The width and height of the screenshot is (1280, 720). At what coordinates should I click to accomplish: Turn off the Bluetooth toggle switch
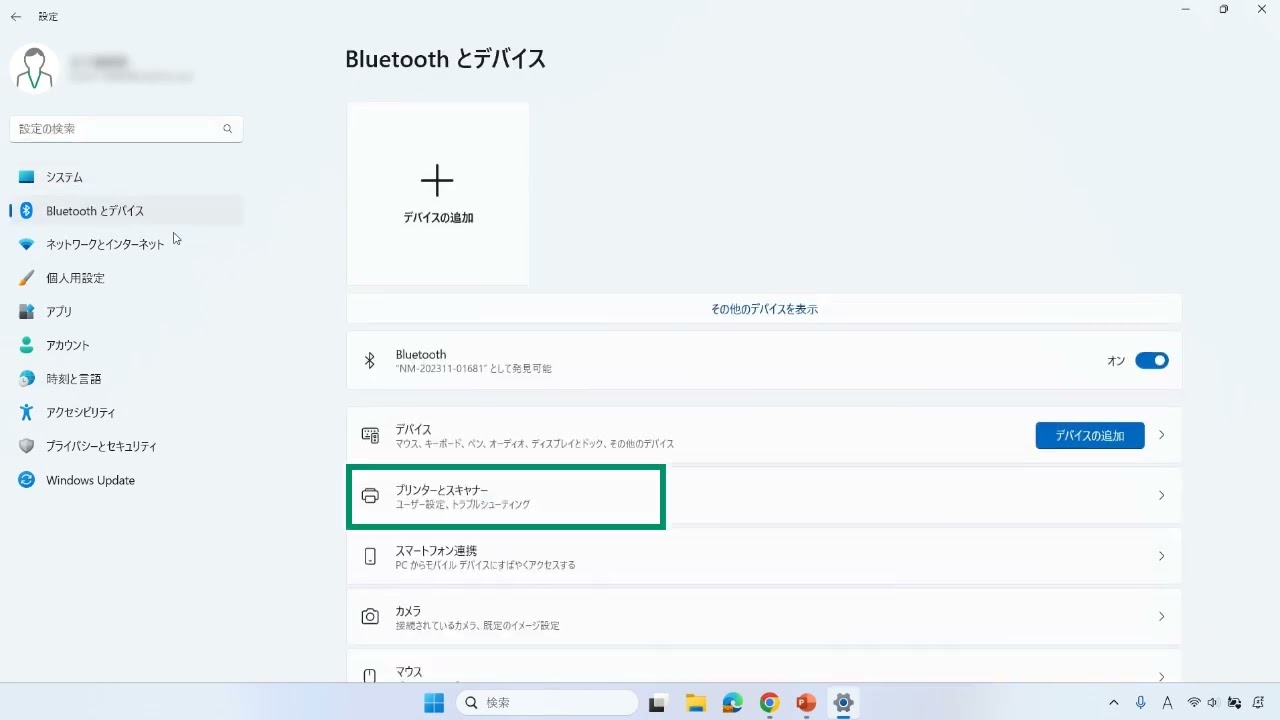click(1152, 361)
